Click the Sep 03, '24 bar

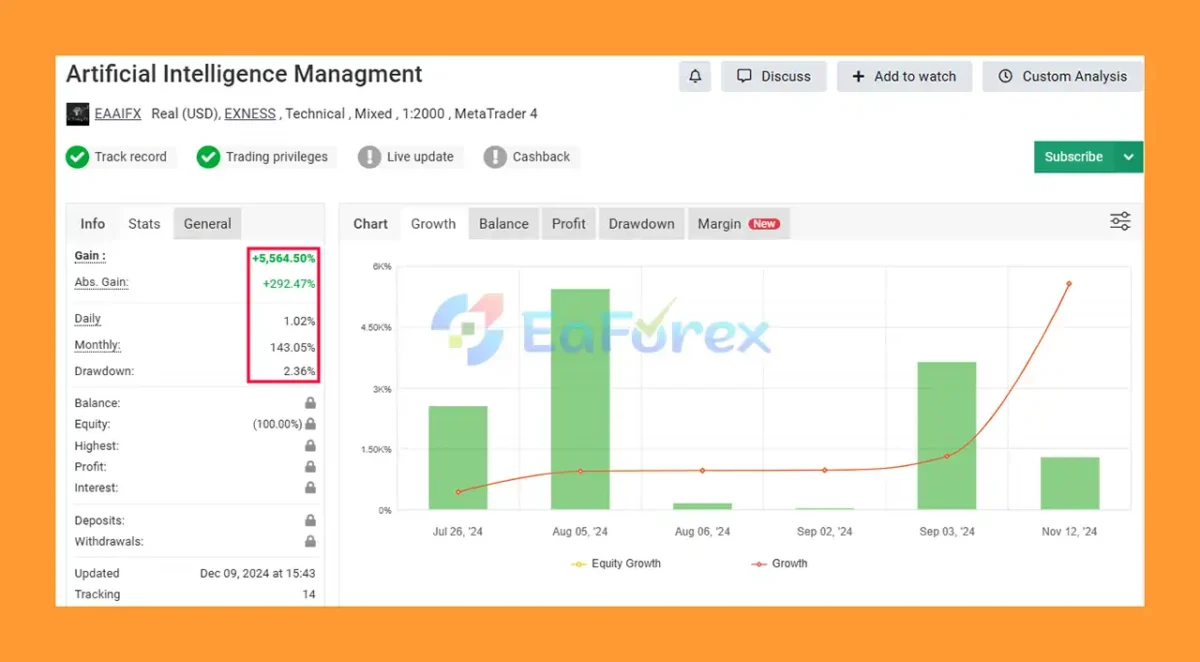click(x=947, y=436)
